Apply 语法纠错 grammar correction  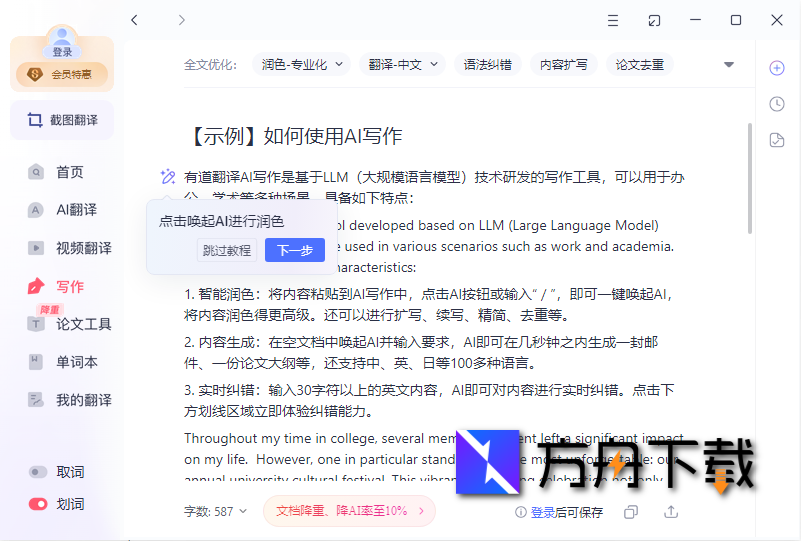(488, 65)
